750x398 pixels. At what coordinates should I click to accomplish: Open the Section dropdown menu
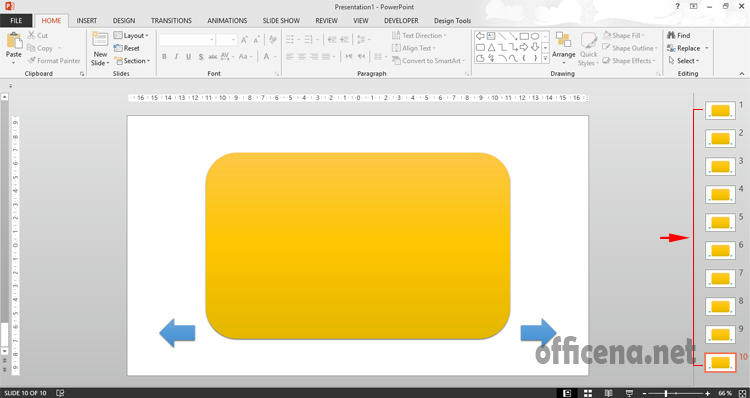tap(132, 61)
